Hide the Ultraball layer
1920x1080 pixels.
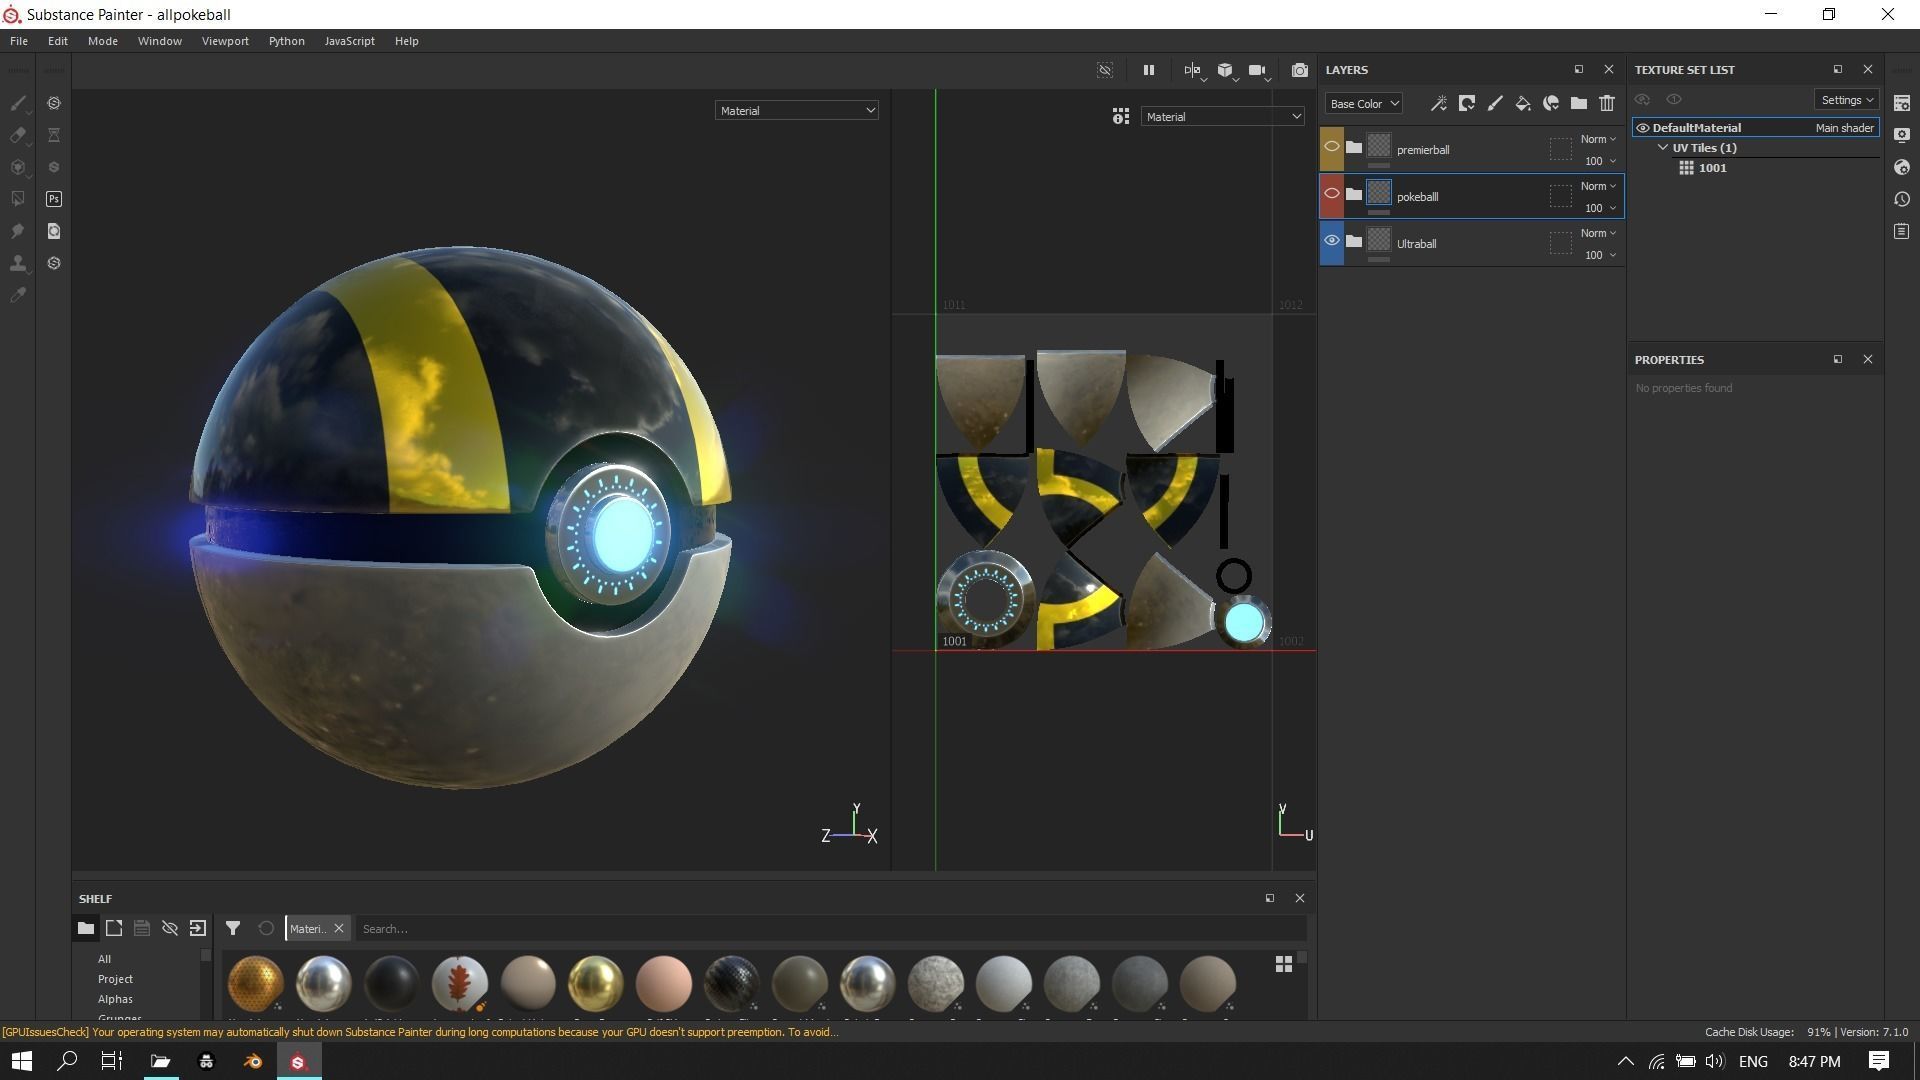tap(1331, 241)
